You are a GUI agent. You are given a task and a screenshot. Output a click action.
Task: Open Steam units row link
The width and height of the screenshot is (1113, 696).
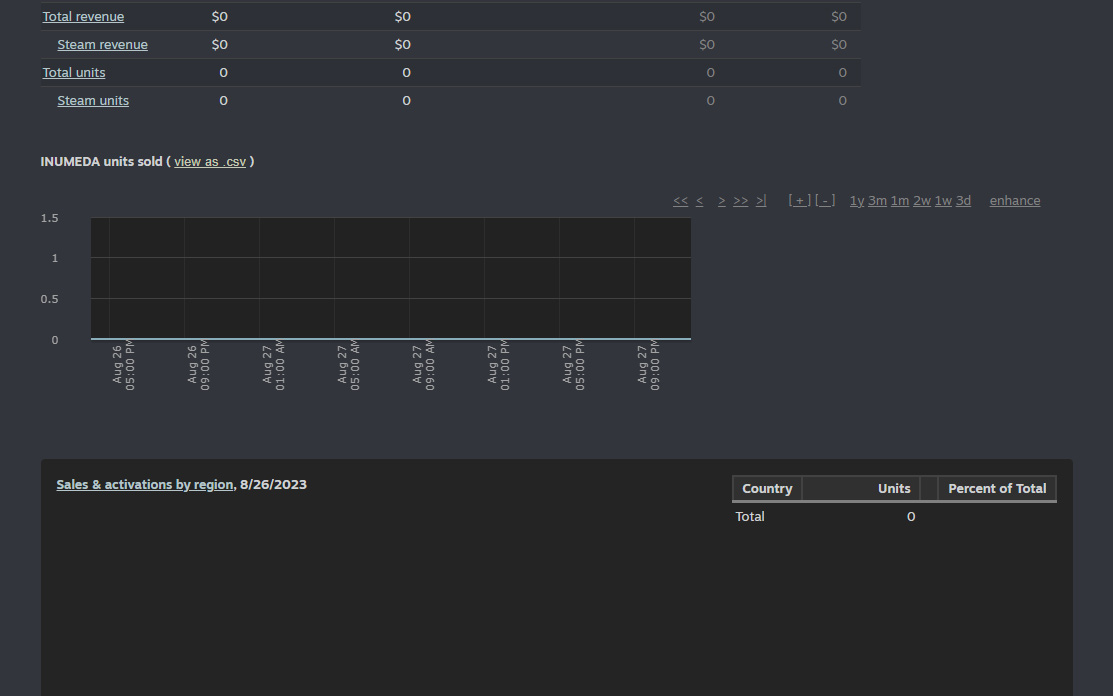(93, 101)
